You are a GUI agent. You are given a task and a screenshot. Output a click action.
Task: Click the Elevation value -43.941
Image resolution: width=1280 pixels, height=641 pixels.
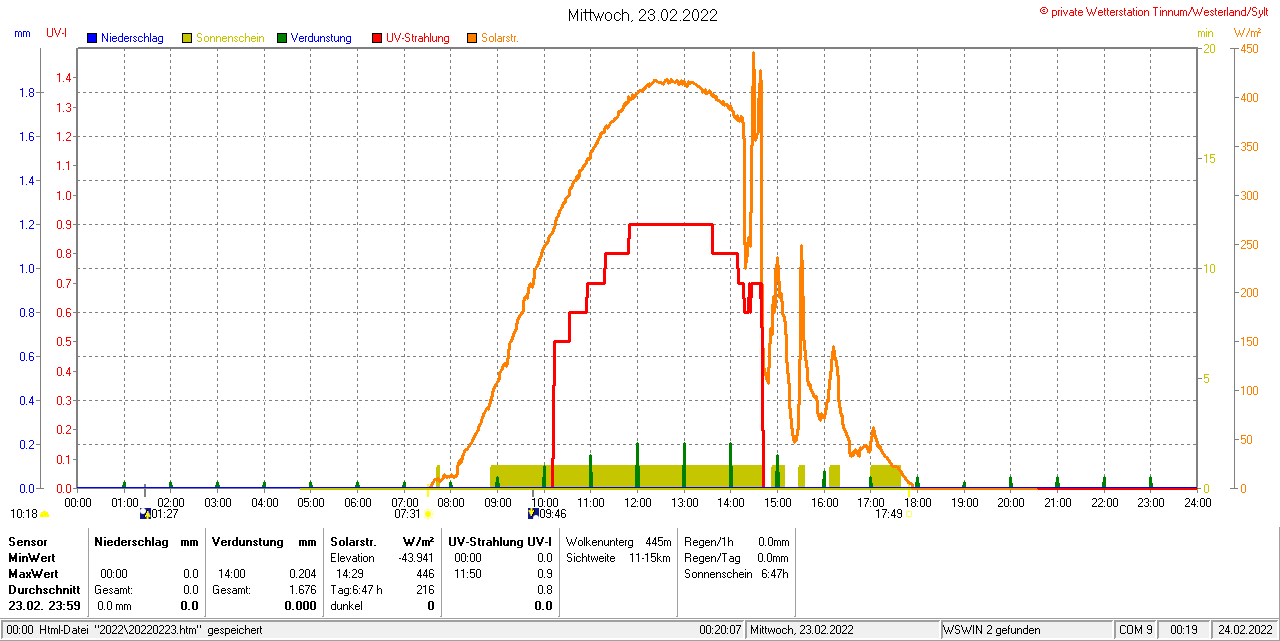click(x=416, y=557)
